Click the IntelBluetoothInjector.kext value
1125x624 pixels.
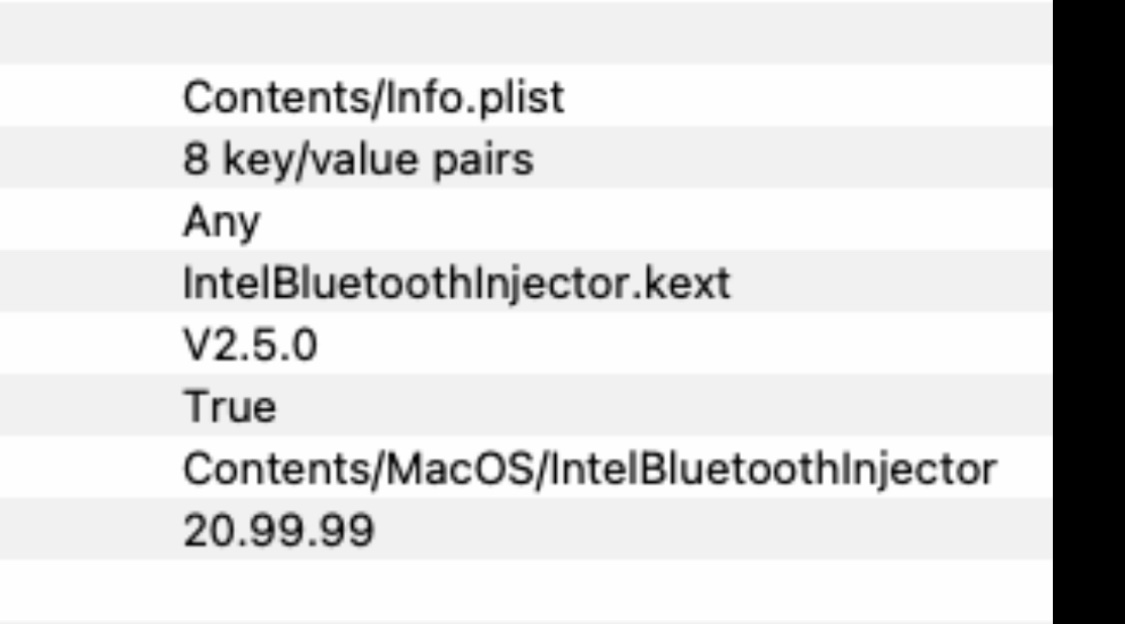455,284
